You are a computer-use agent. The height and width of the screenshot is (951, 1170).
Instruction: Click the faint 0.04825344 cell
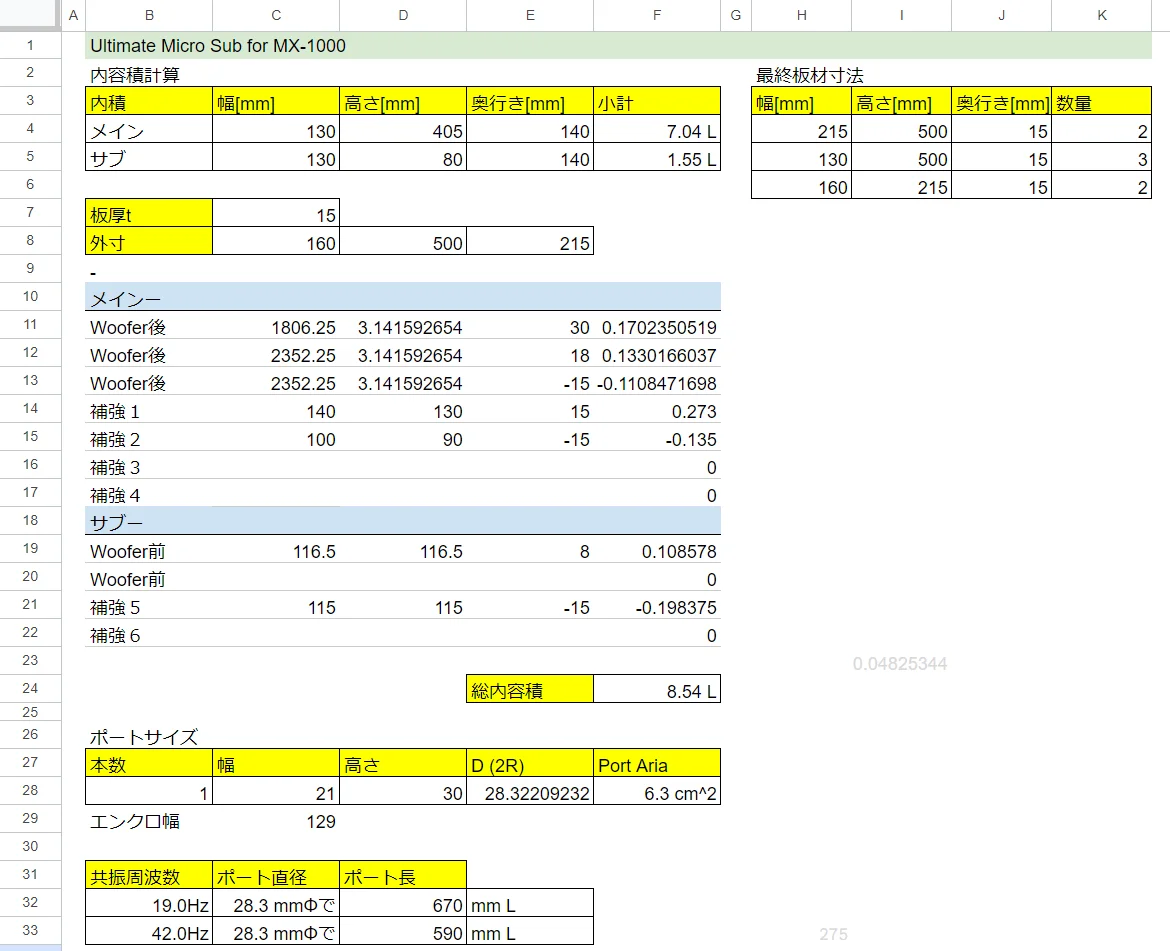[x=900, y=664]
